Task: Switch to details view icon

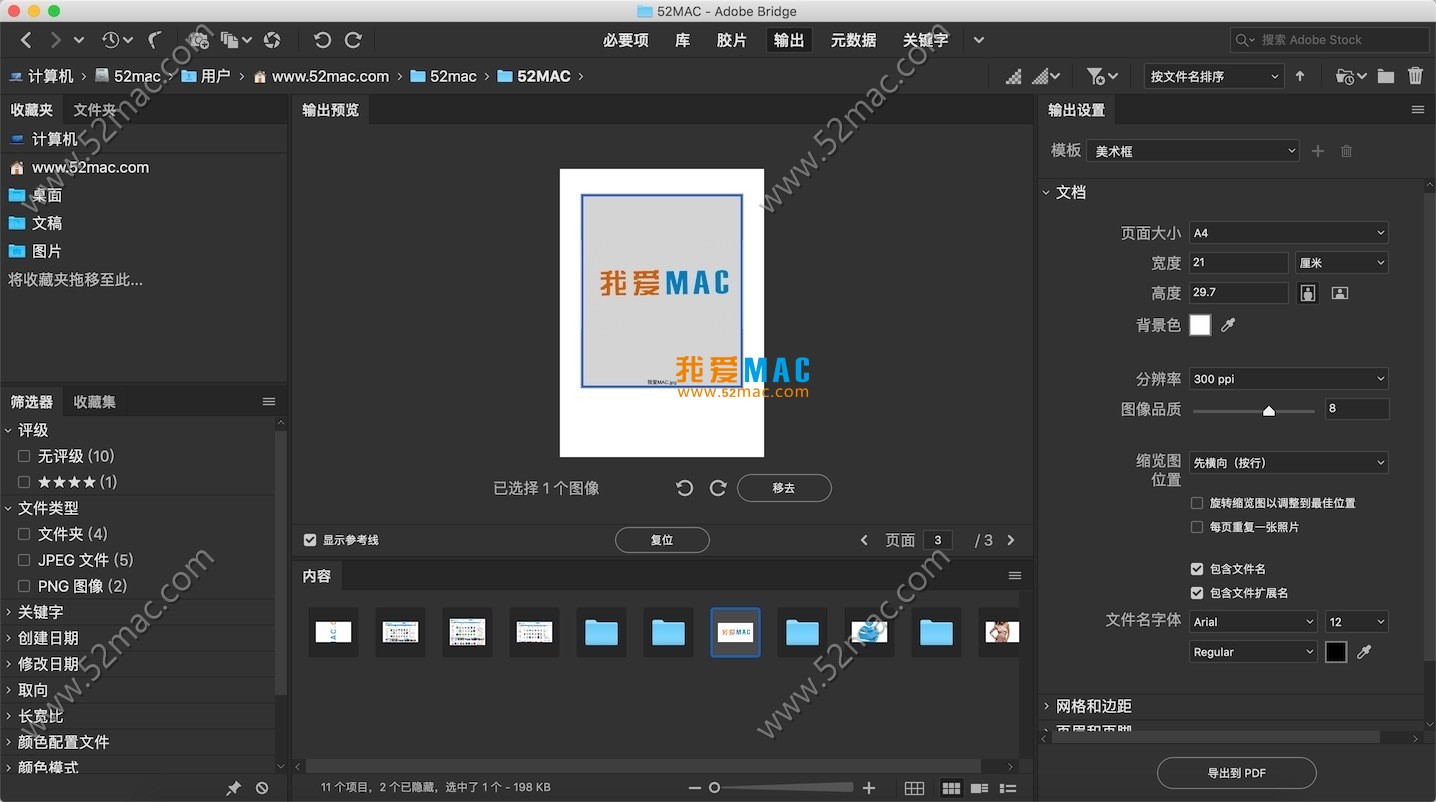Action: coord(980,788)
